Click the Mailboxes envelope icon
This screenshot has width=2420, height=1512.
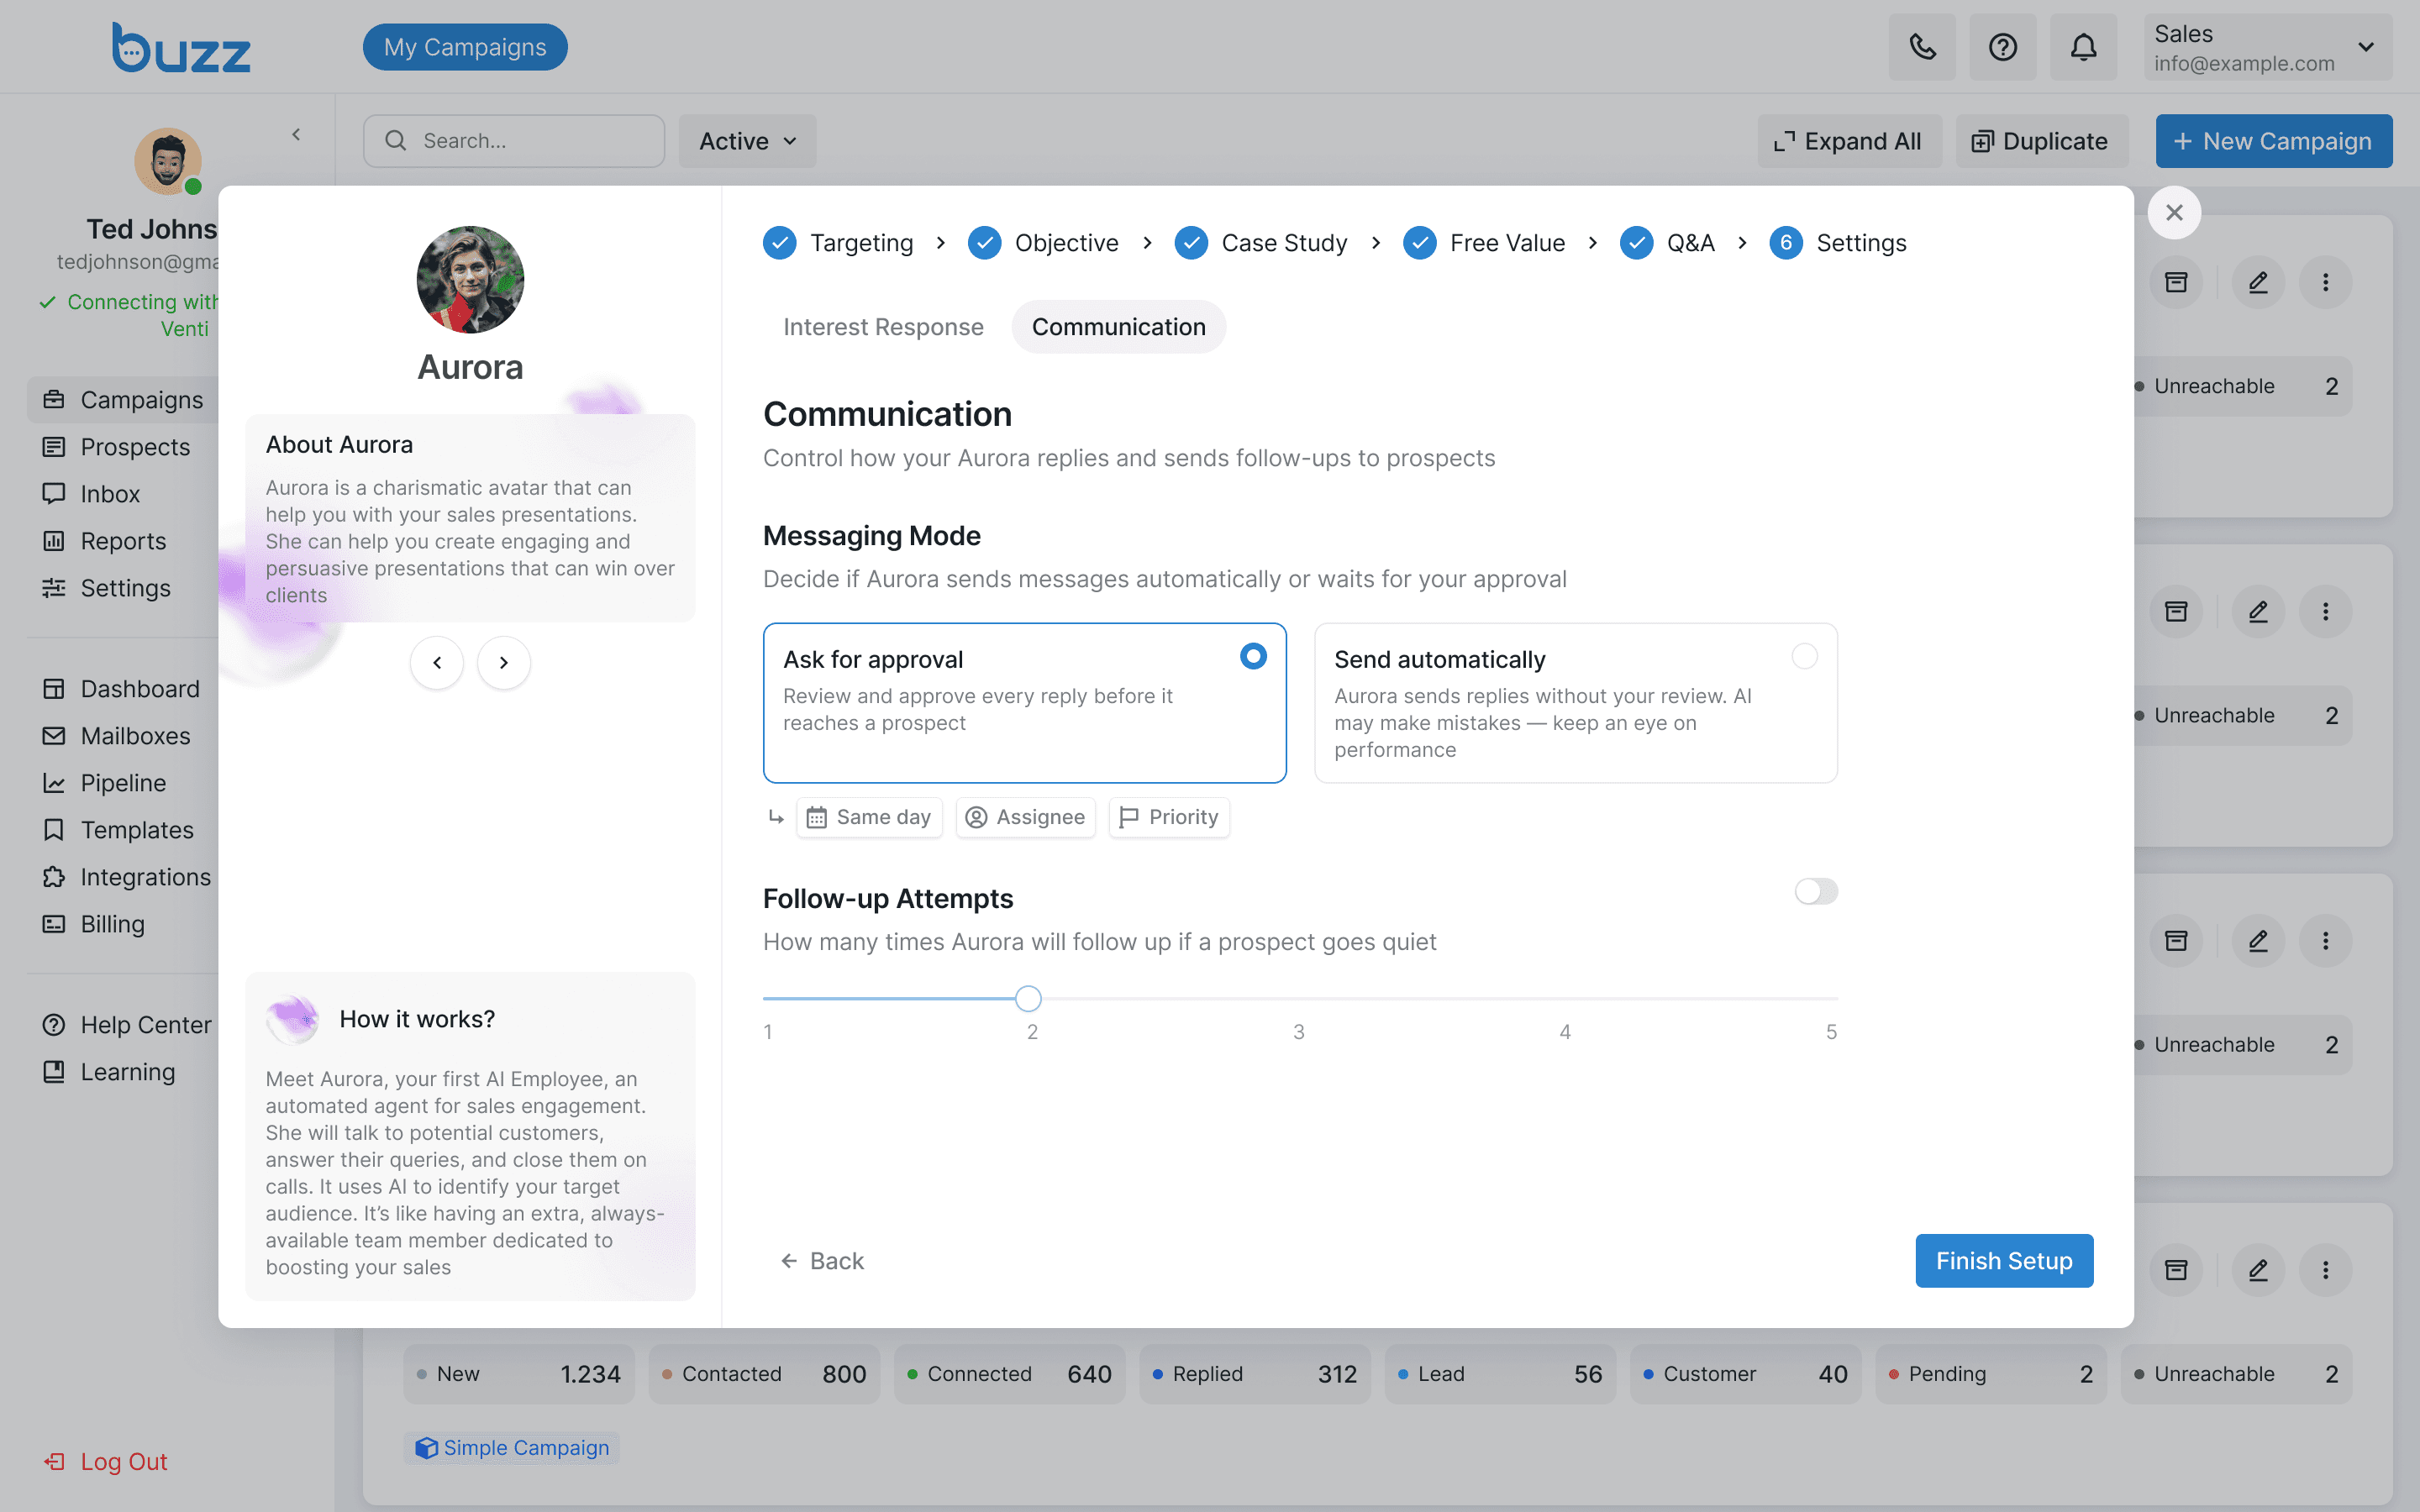(54, 736)
